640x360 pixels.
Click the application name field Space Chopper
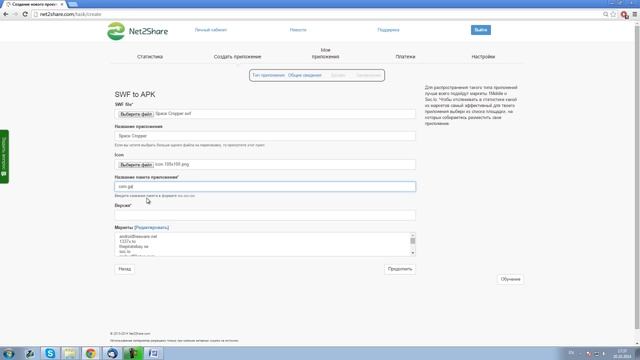(x=265, y=136)
